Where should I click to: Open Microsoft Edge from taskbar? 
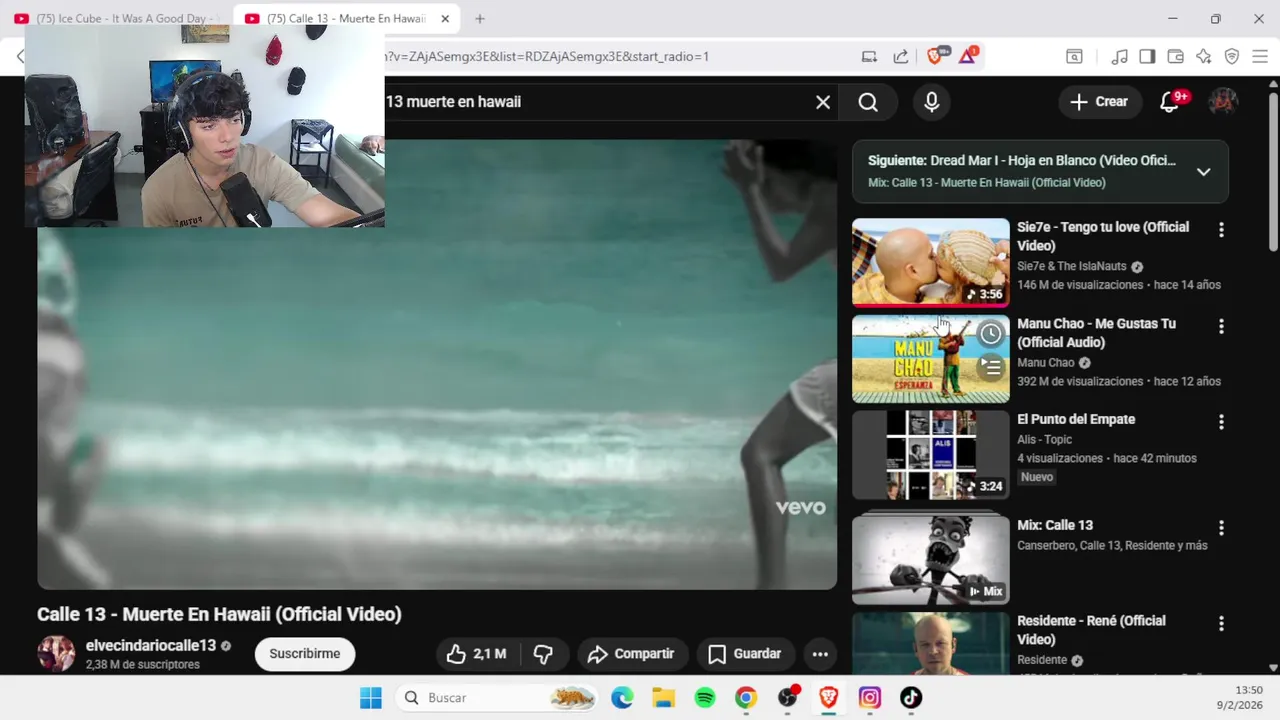coord(622,698)
